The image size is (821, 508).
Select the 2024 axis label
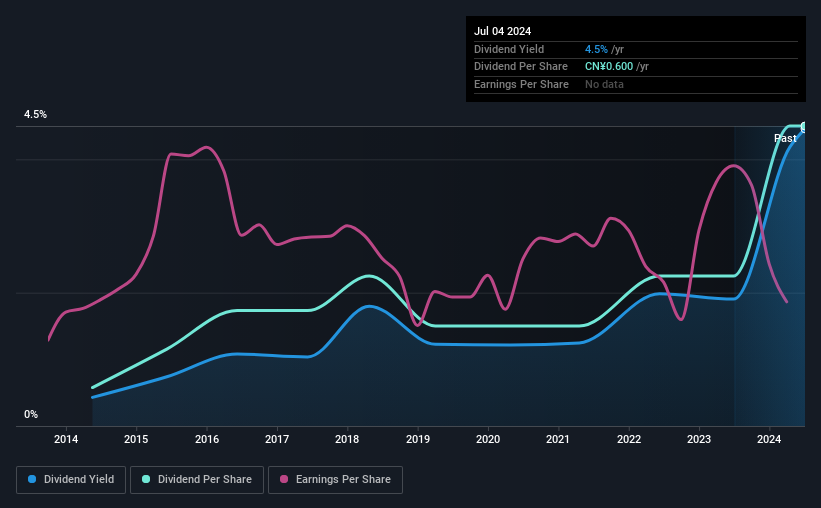(x=769, y=439)
